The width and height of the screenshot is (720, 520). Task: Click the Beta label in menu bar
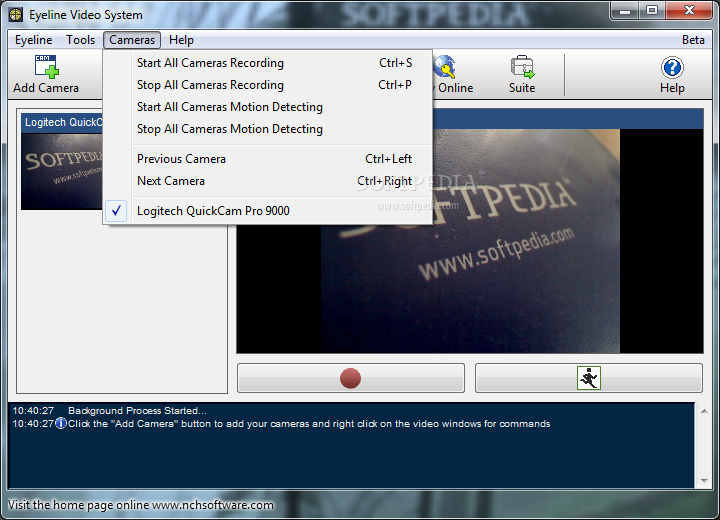coord(693,40)
